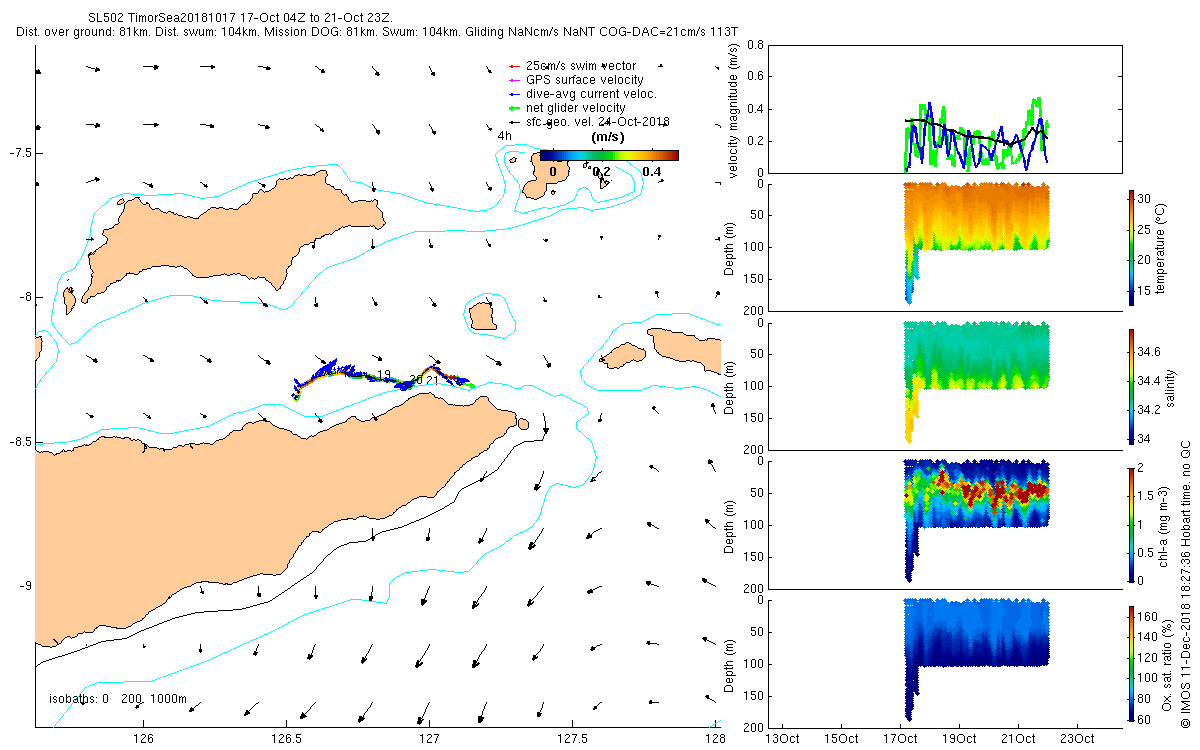Click the oxygen panel 'Depth (m)' label
Image resolution: width=1200 pixels, height=750 pixels.
730,663
